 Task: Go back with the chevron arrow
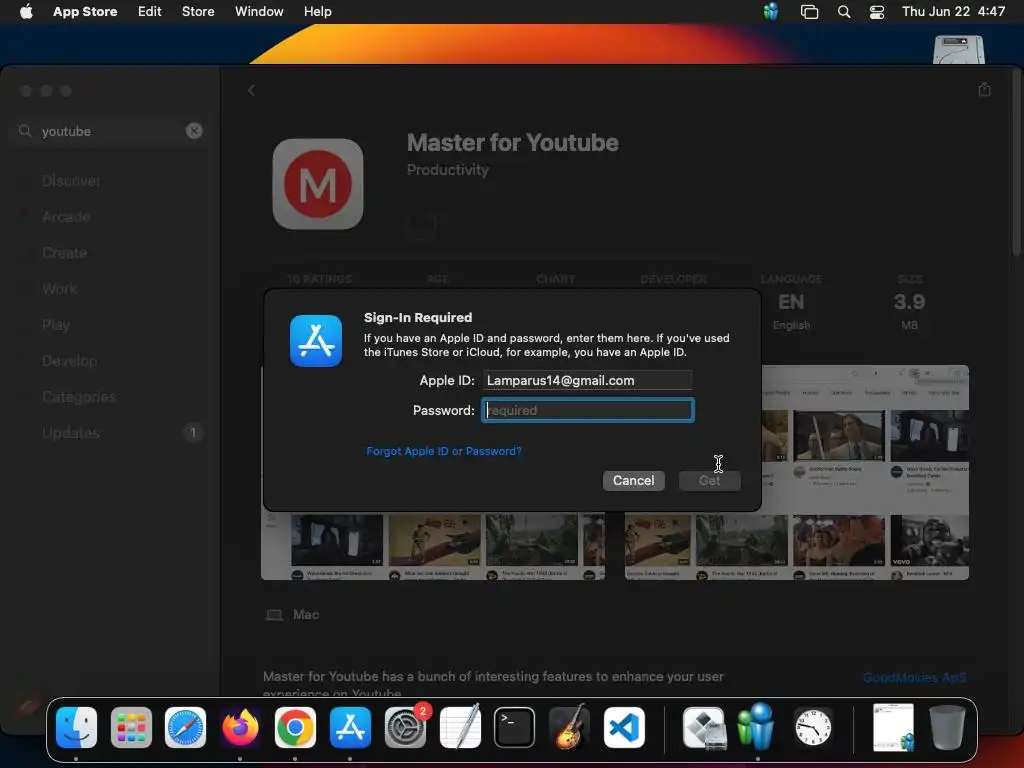pyautogui.click(x=251, y=91)
